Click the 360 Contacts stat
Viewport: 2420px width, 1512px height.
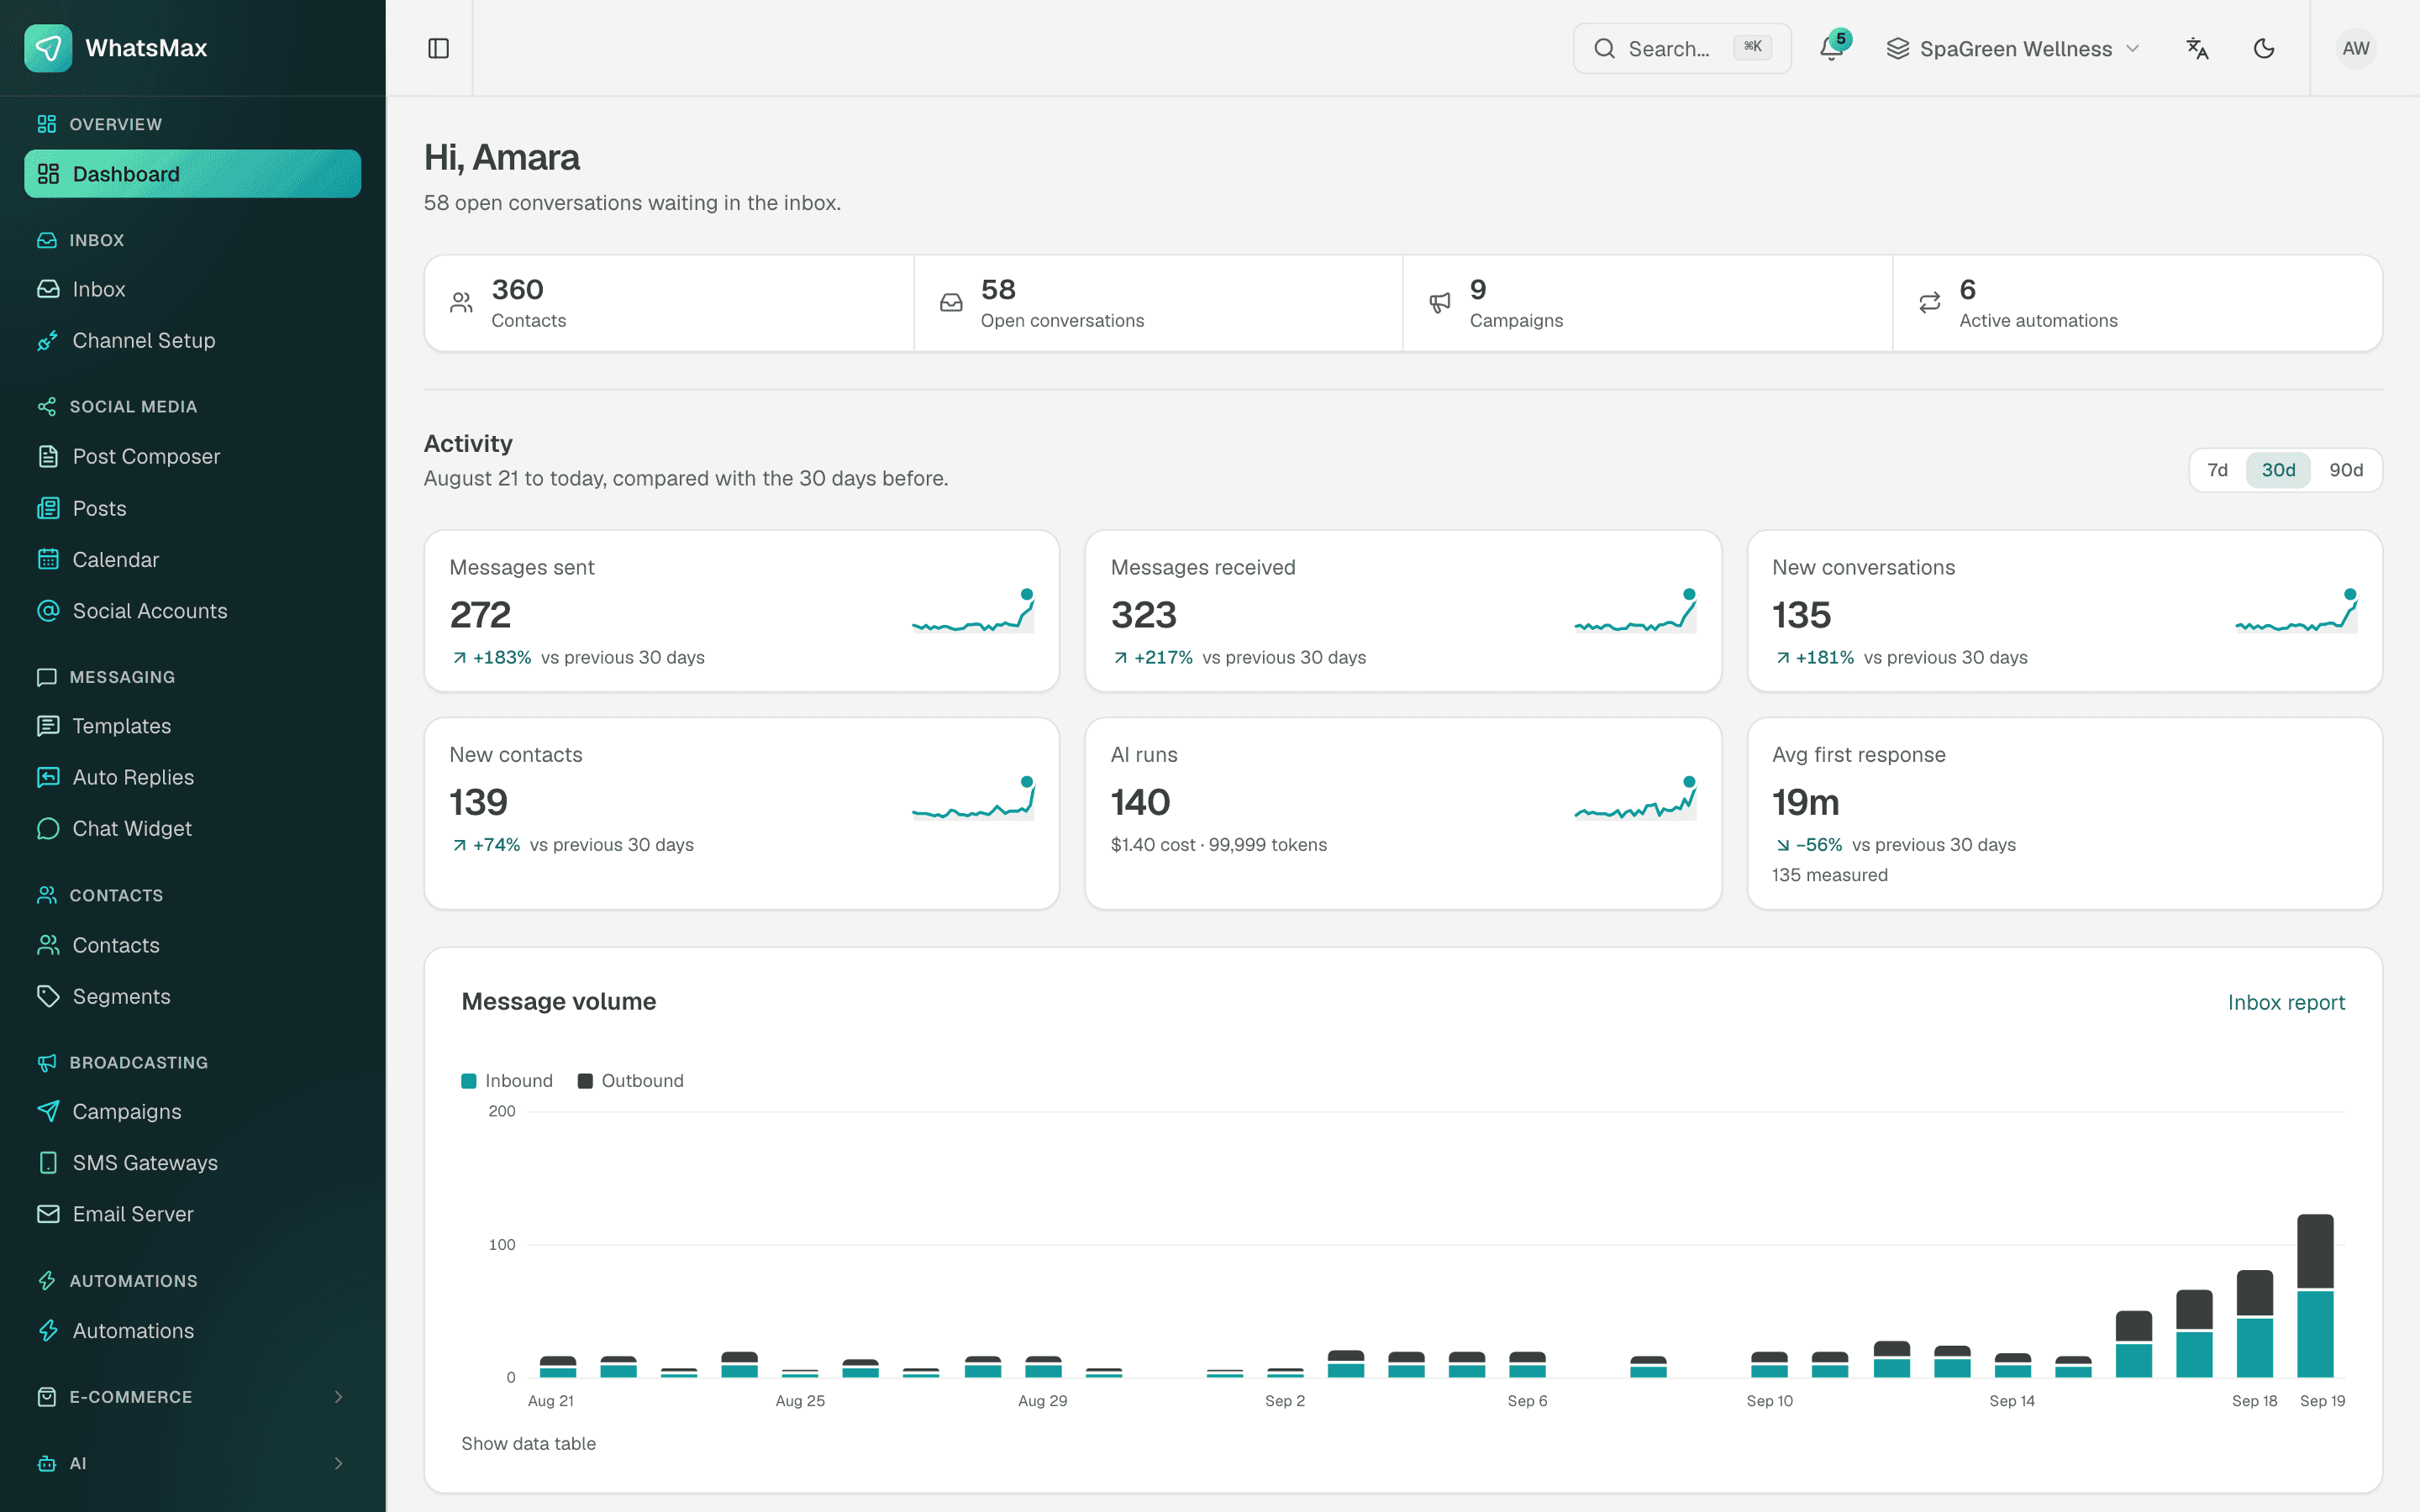669,303
